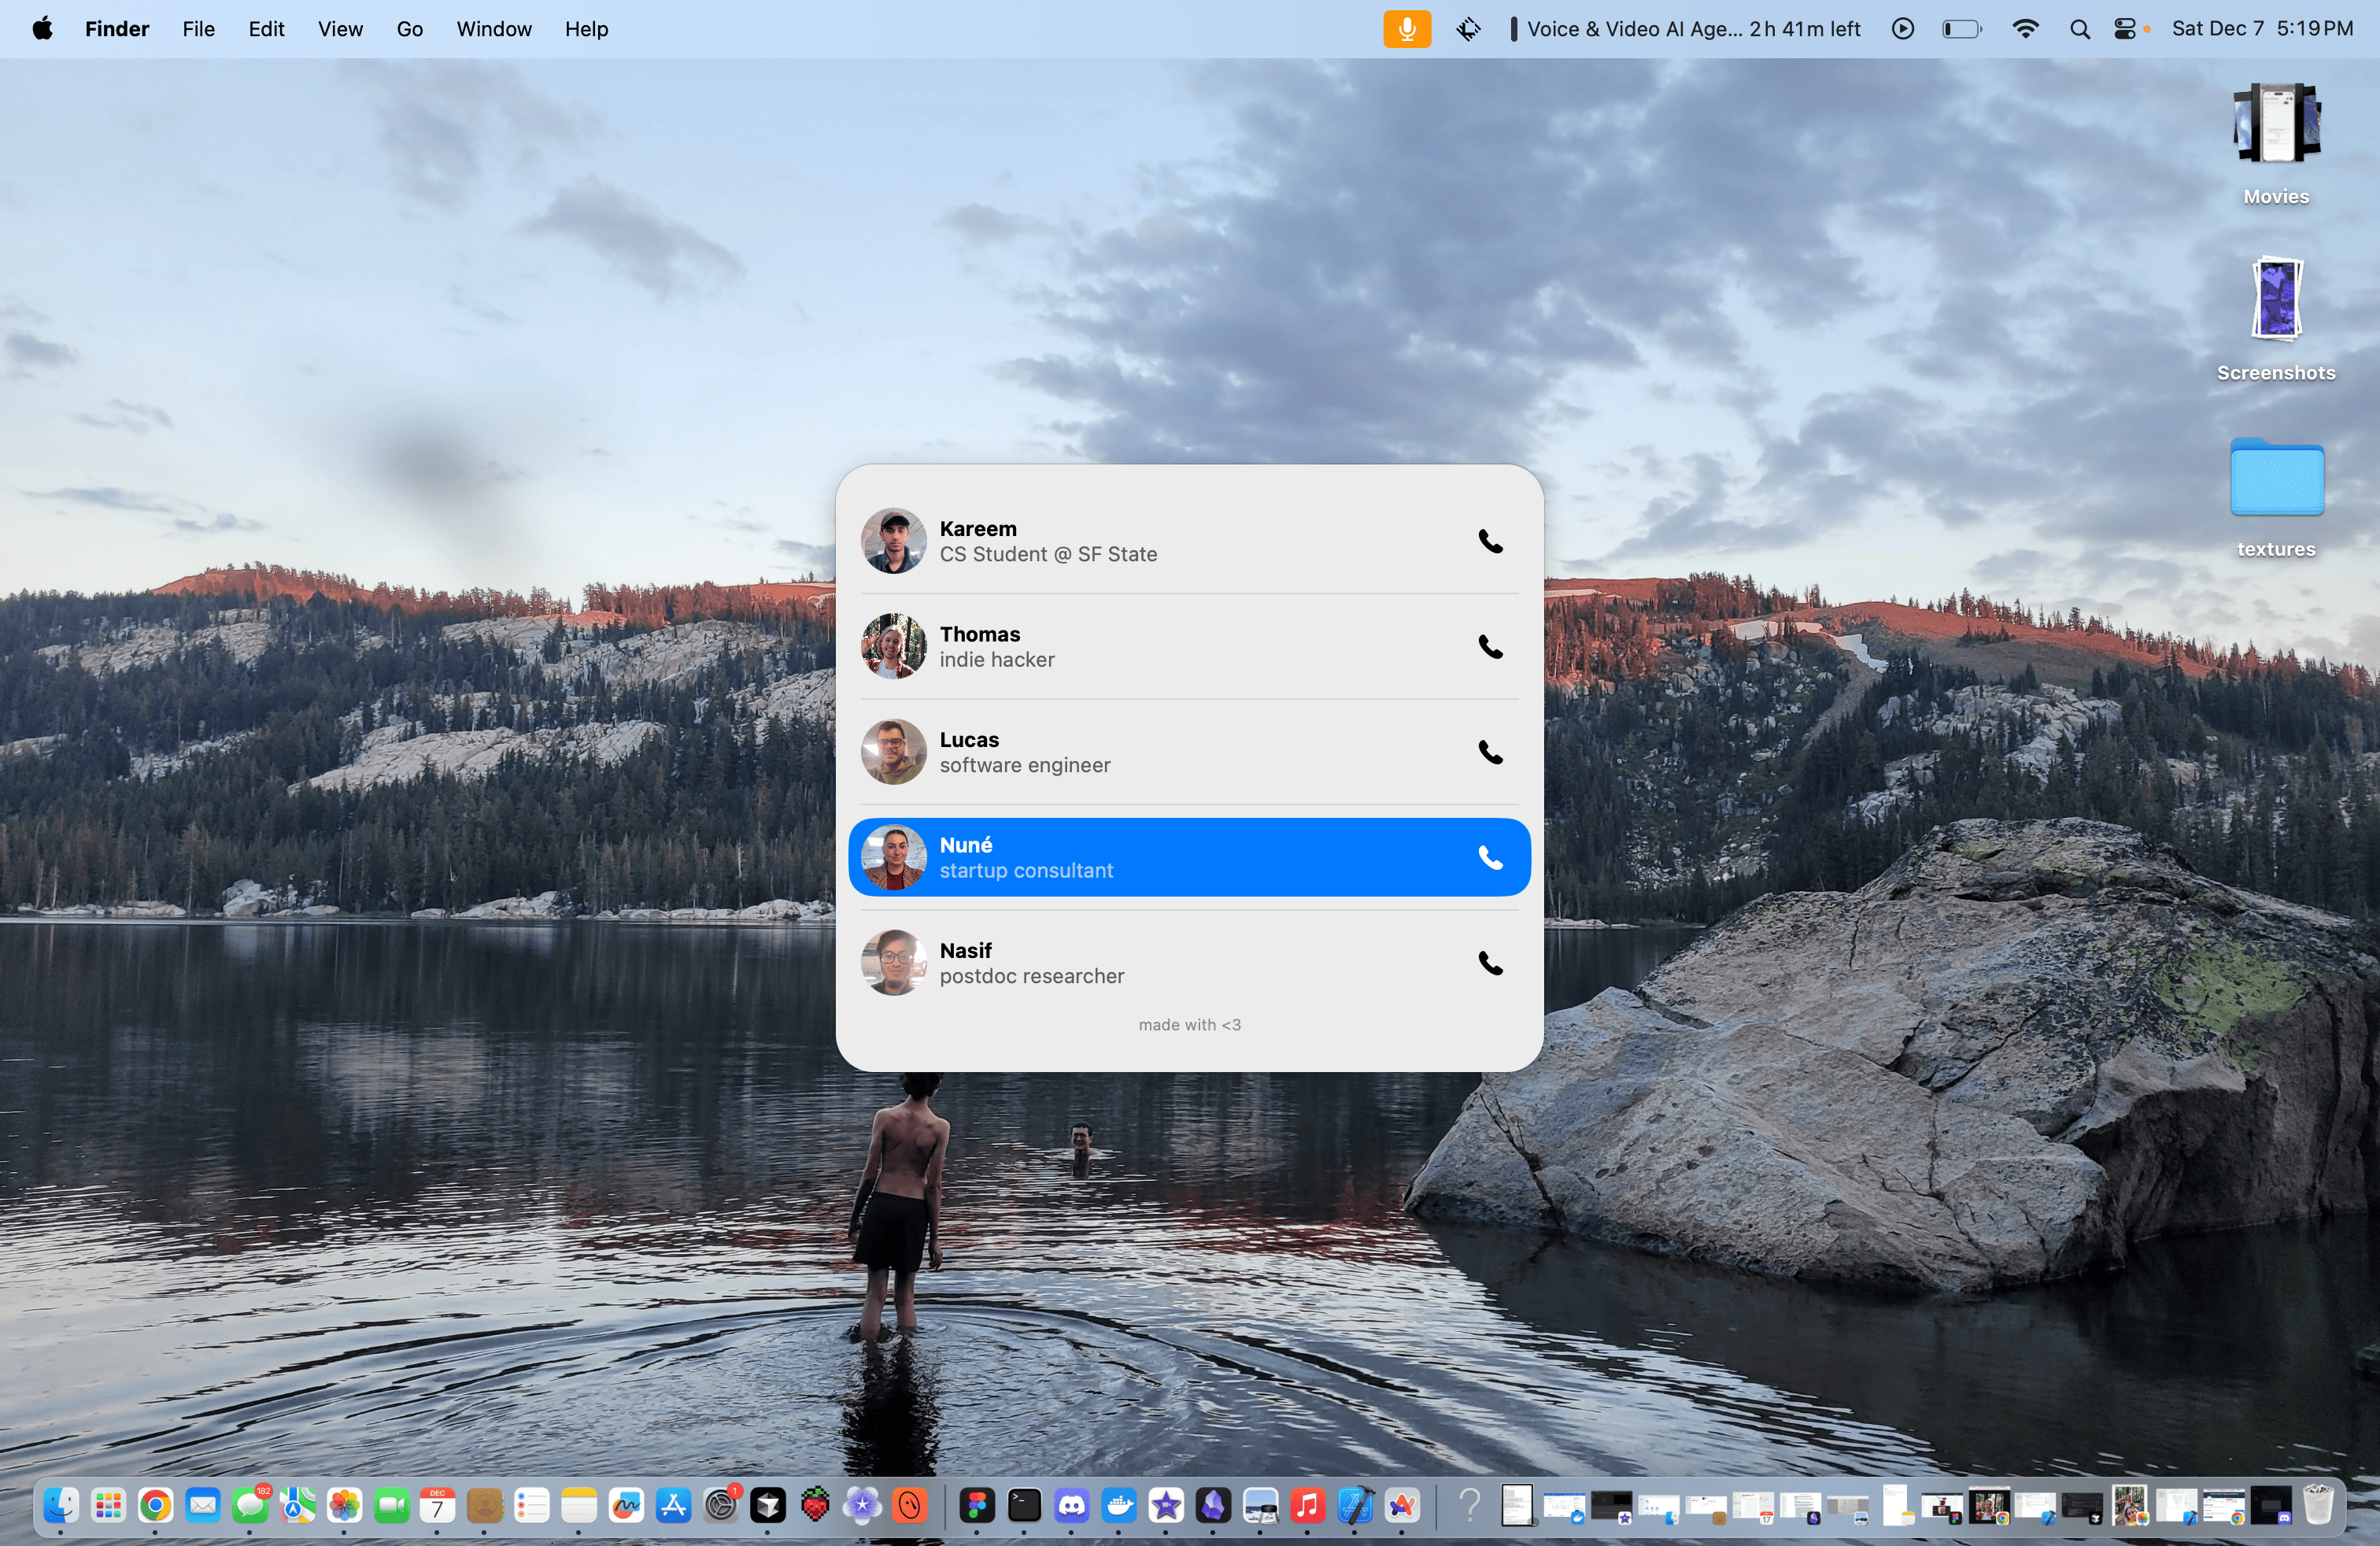Click the orange microphone menu bar icon
2380x1546 pixels.
pyautogui.click(x=1406, y=29)
